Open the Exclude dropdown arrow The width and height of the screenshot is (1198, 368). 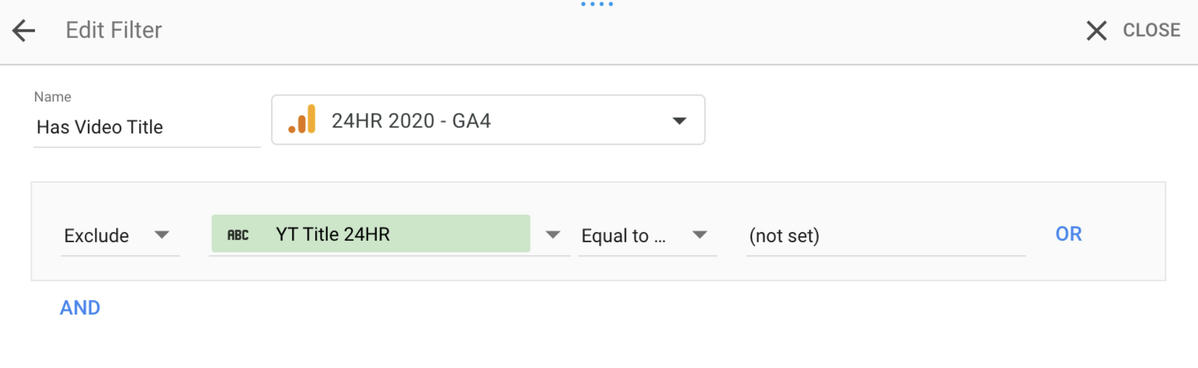161,234
